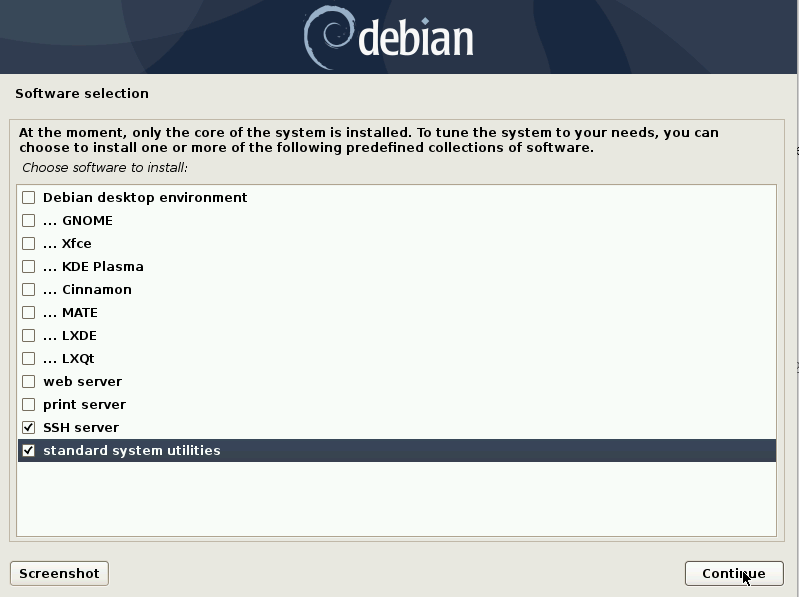Highlight the SSH server row label
799x597 pixels.
81,427
